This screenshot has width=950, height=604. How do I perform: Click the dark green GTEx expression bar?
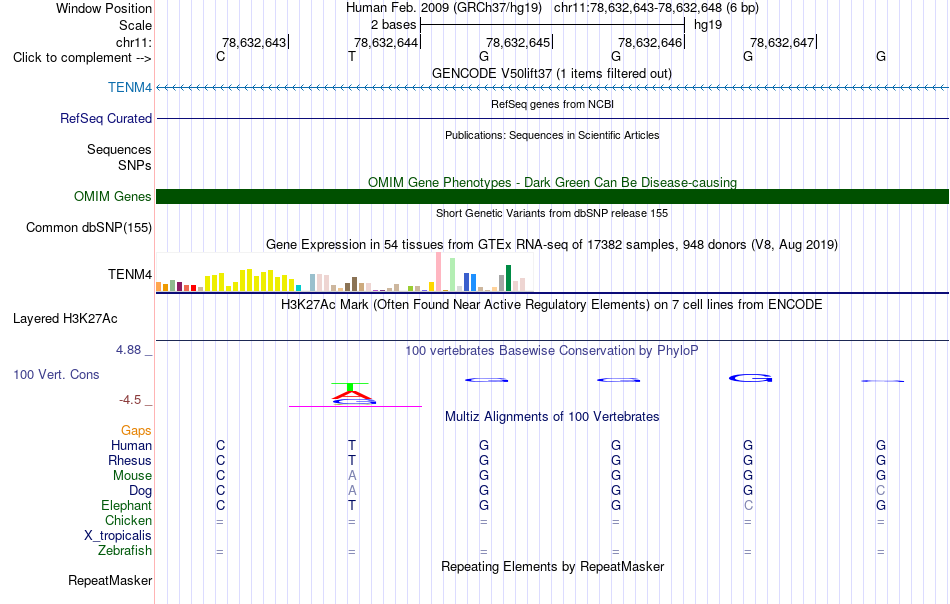[x=508, y=278]
